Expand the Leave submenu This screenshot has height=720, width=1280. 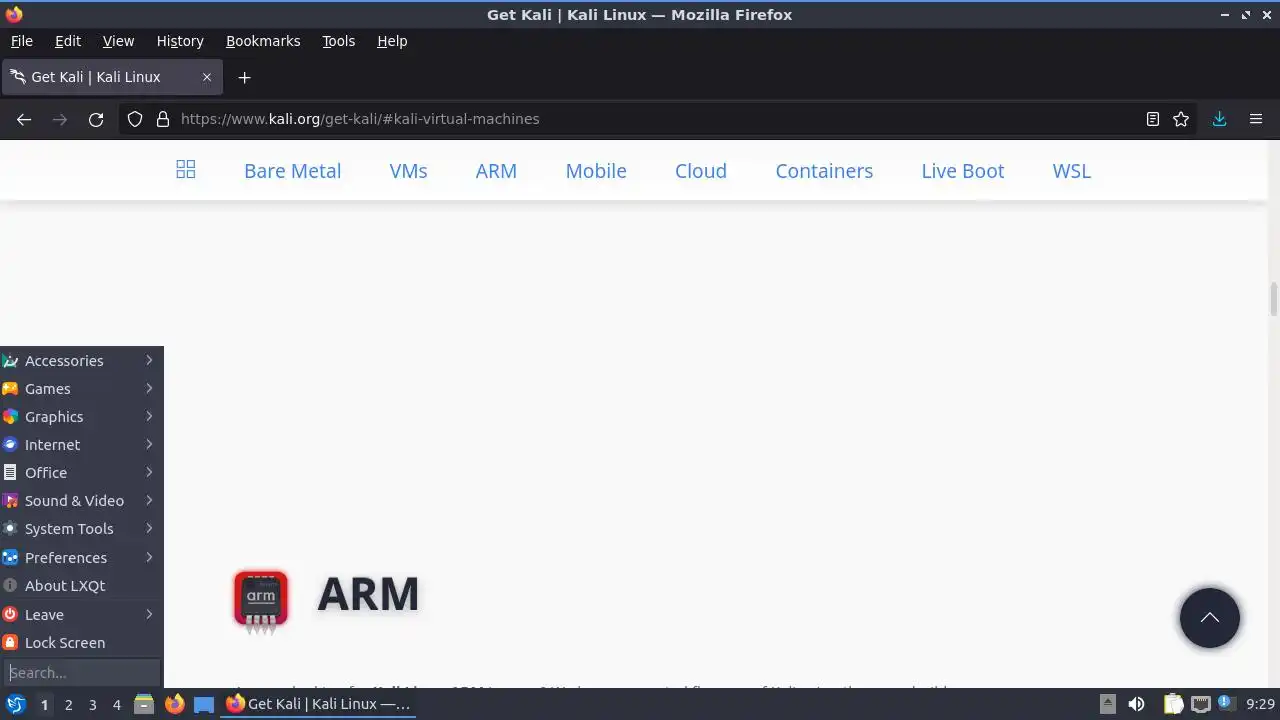pos(82,615)
